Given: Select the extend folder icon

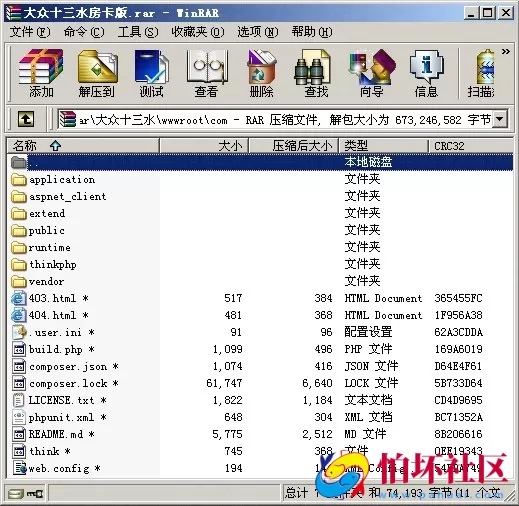Looking at the screenshot, I should [x=19, y=214].
